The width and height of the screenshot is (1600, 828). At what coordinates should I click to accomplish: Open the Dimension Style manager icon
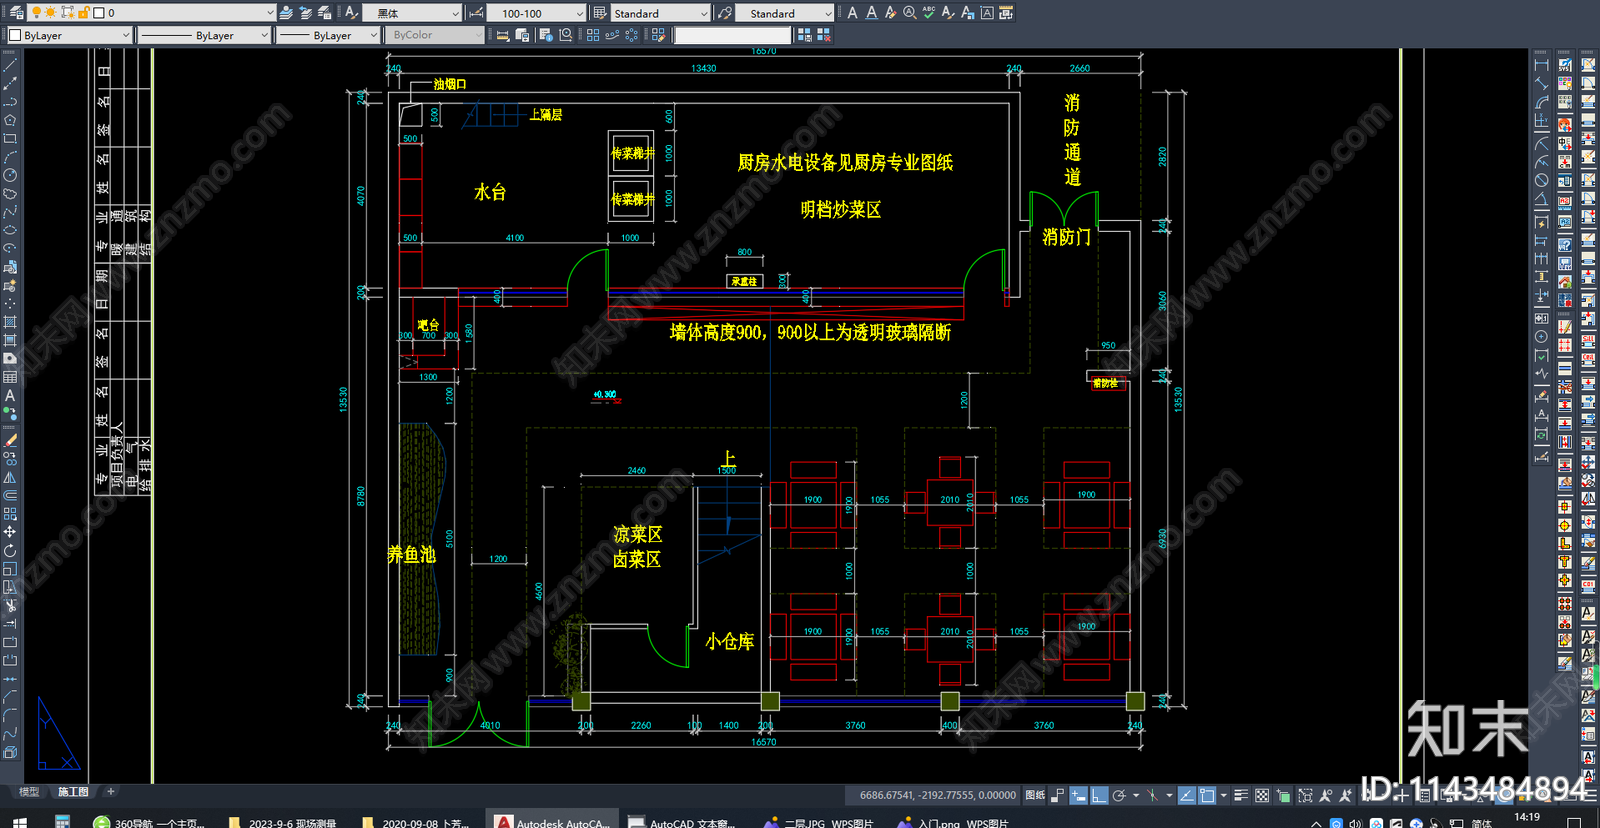476,13
